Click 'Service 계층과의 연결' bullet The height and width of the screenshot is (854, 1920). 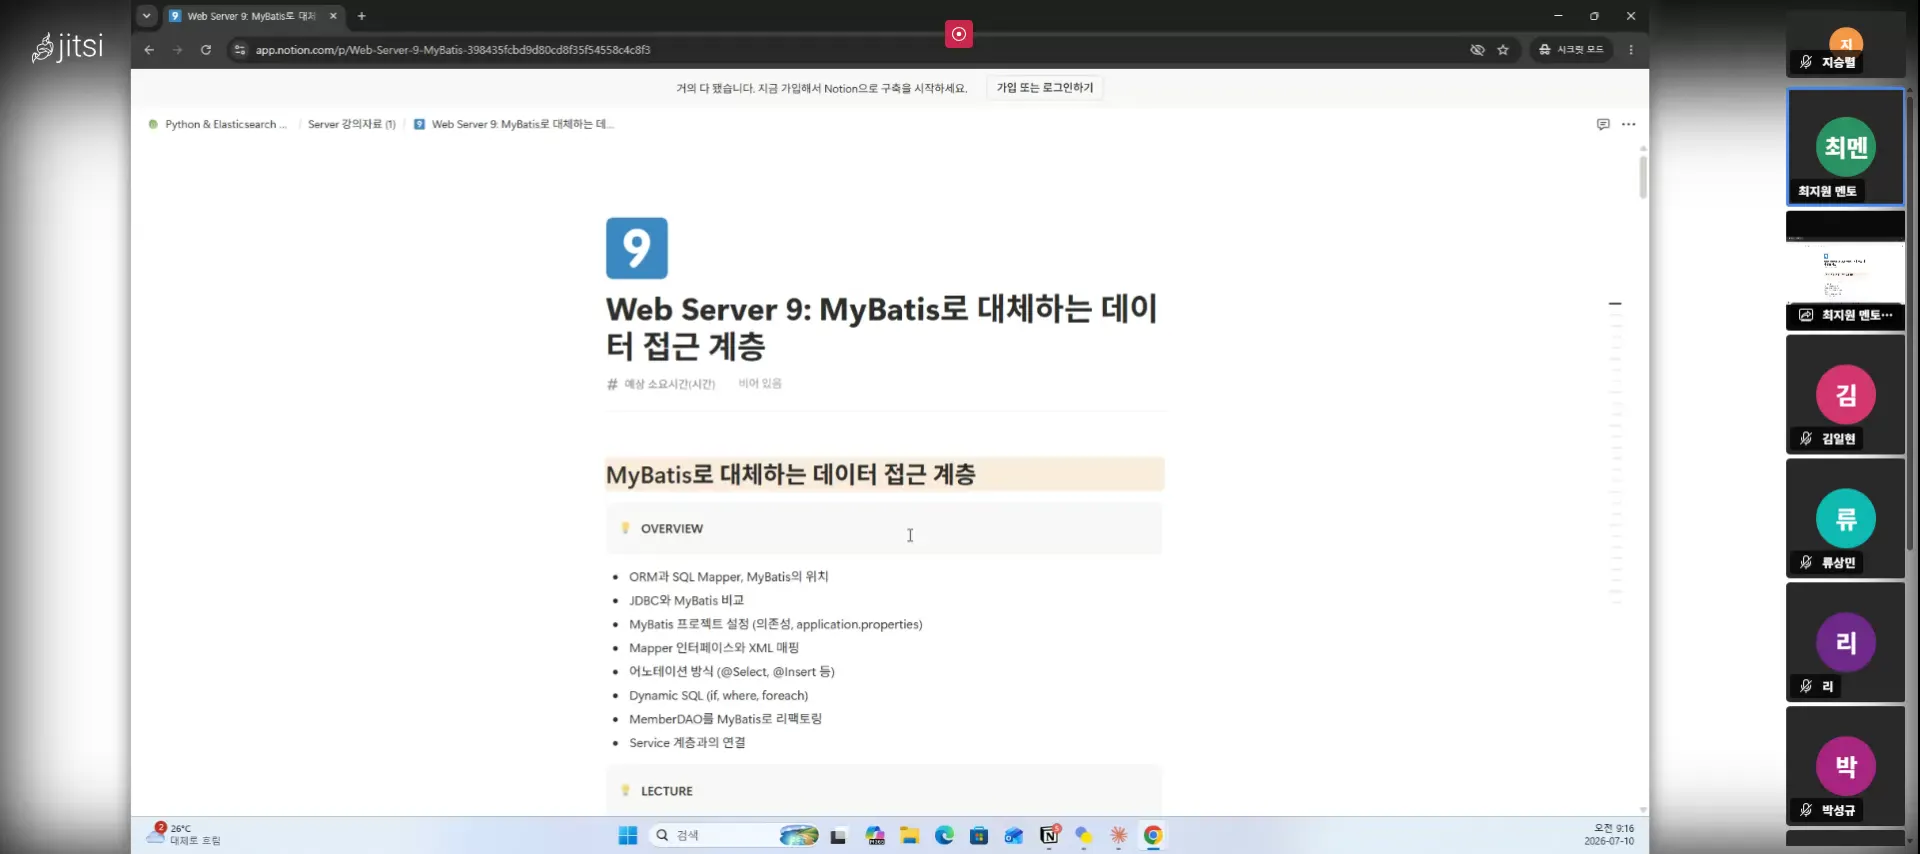pyautogui.click(x=687, y=743)
